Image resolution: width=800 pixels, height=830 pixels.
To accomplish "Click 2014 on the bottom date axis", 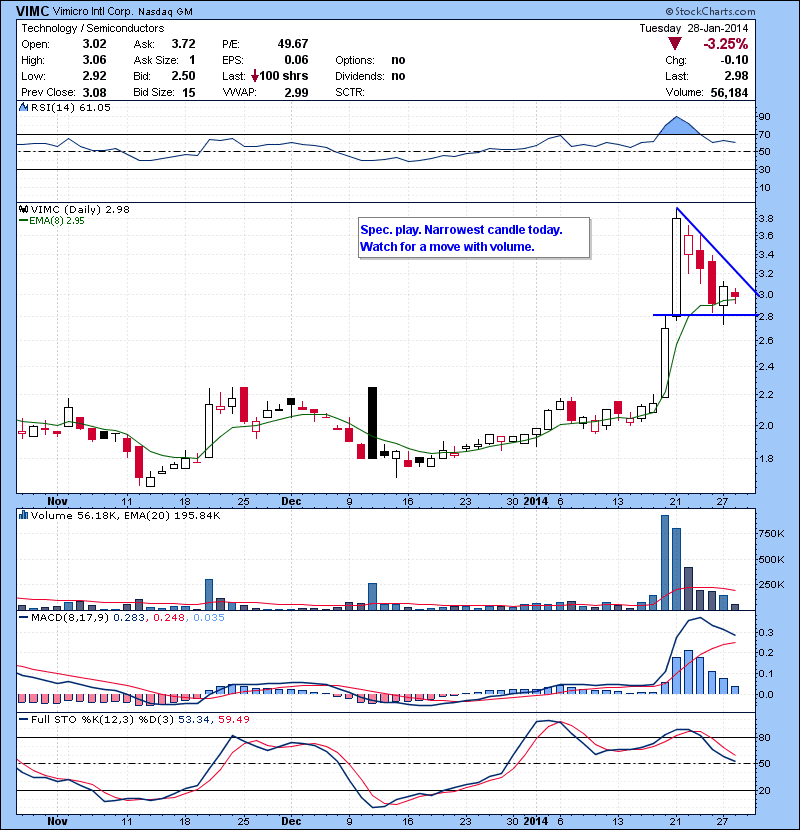I will [535, 821].
